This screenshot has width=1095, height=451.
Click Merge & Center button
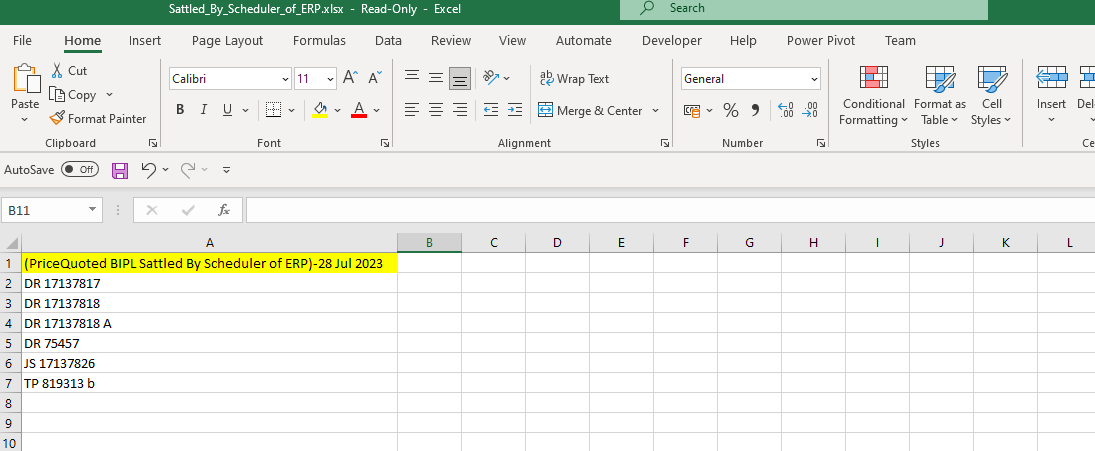click(x=590, y=110)
